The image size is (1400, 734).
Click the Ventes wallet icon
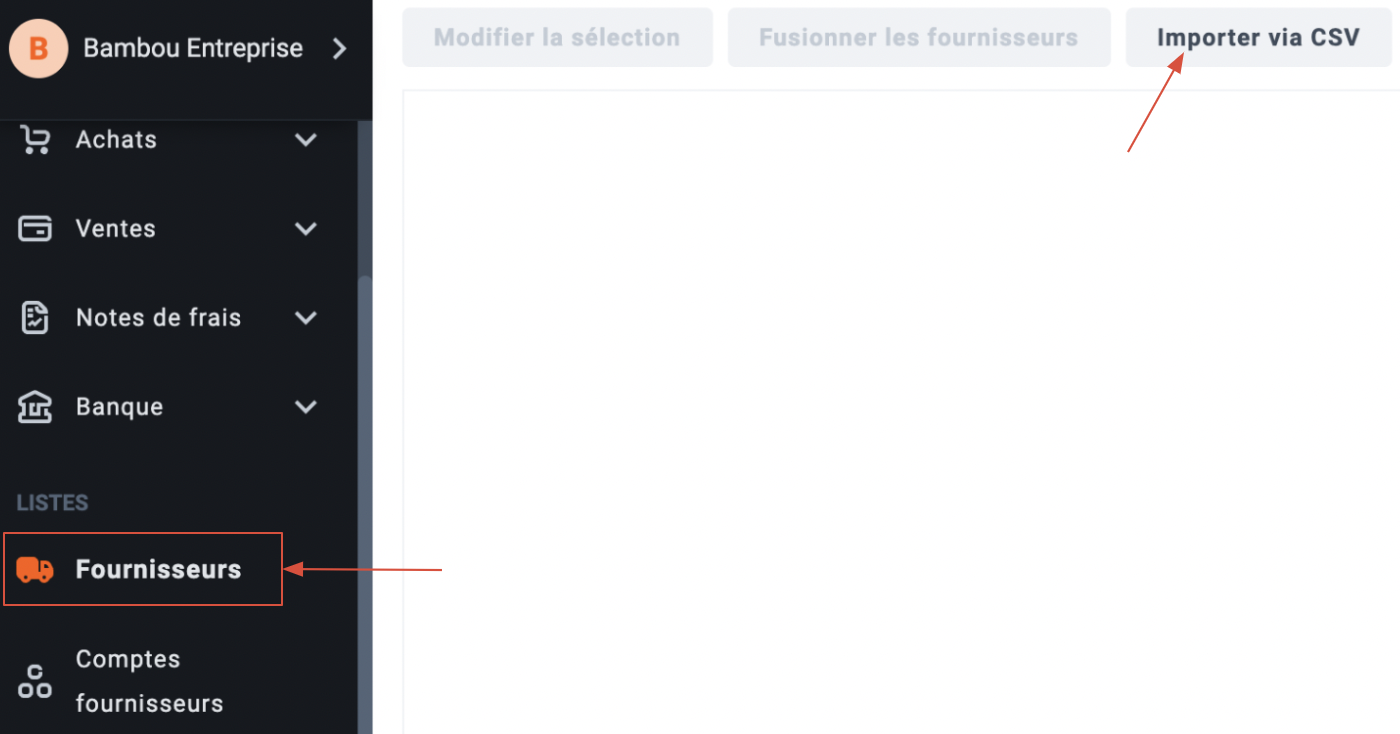click(x=35, y=228)
